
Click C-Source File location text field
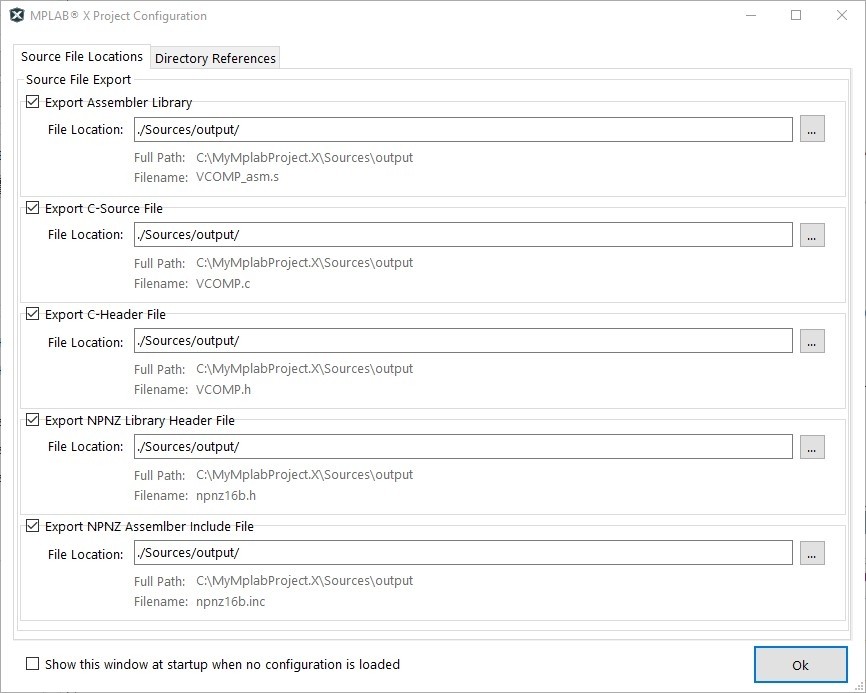(462, 235)
